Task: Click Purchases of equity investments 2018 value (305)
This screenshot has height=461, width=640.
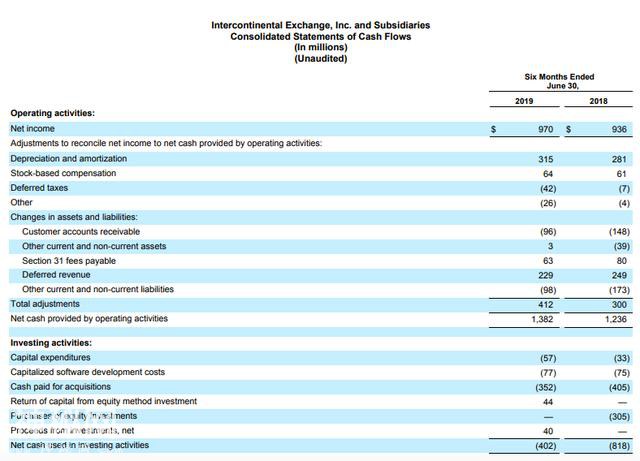Action: (619, 417)
